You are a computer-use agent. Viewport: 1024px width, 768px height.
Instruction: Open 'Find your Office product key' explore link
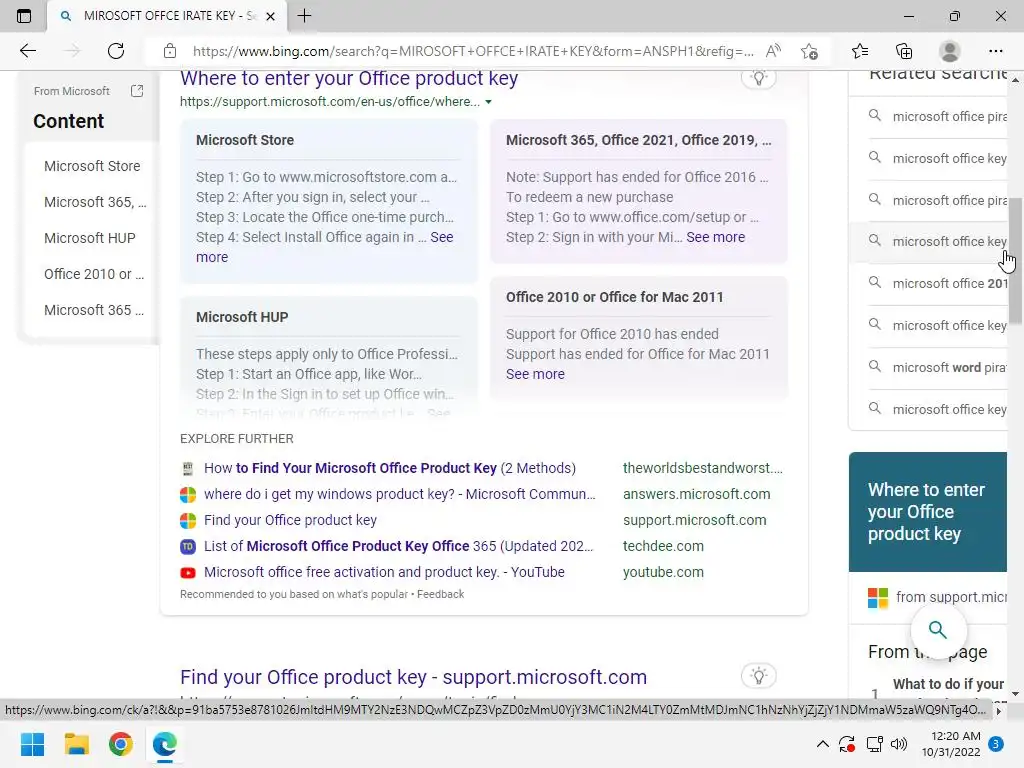[290, 520]
